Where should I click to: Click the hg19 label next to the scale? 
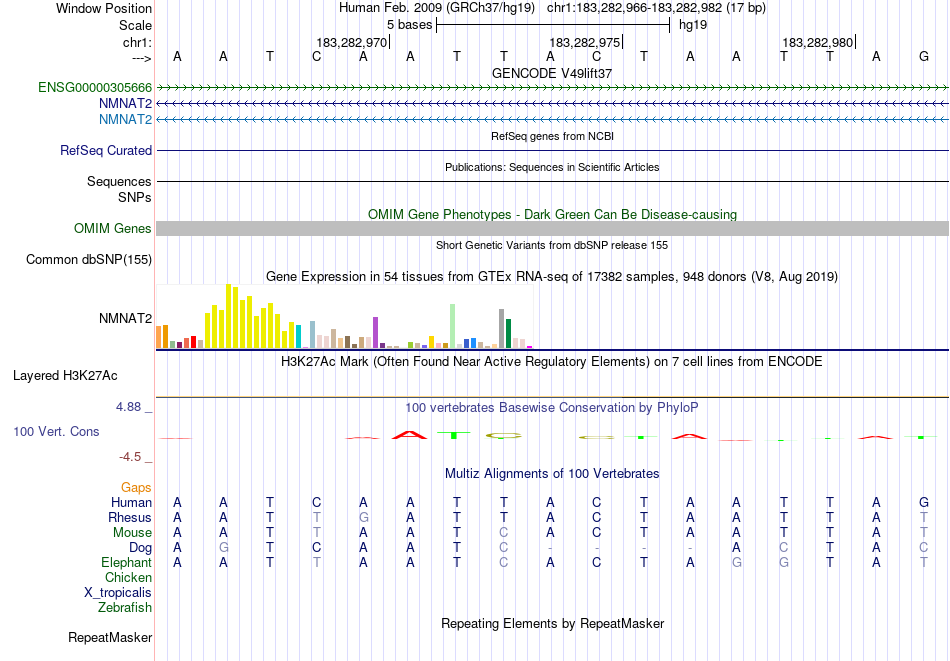[x=693, y=25]
